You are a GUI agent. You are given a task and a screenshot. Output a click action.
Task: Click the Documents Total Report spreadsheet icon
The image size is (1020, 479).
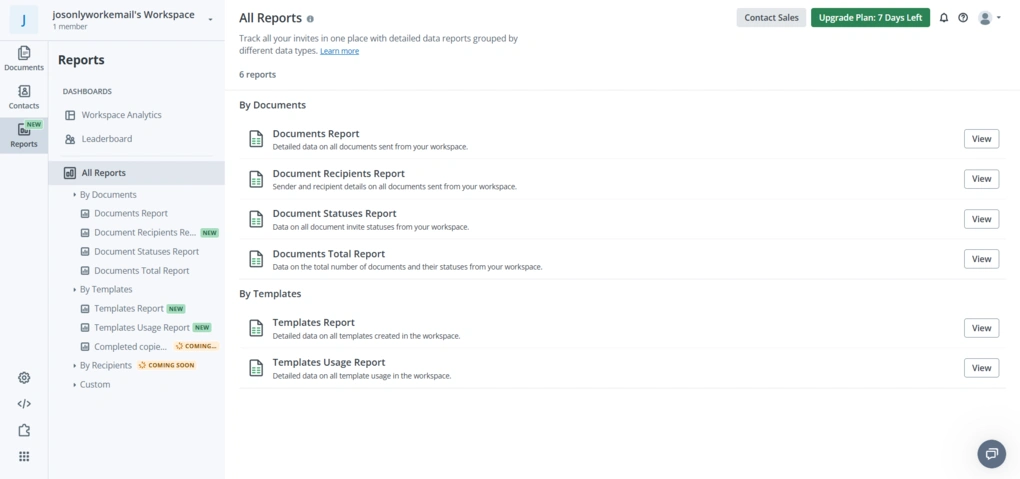click(x=256, y=259)
